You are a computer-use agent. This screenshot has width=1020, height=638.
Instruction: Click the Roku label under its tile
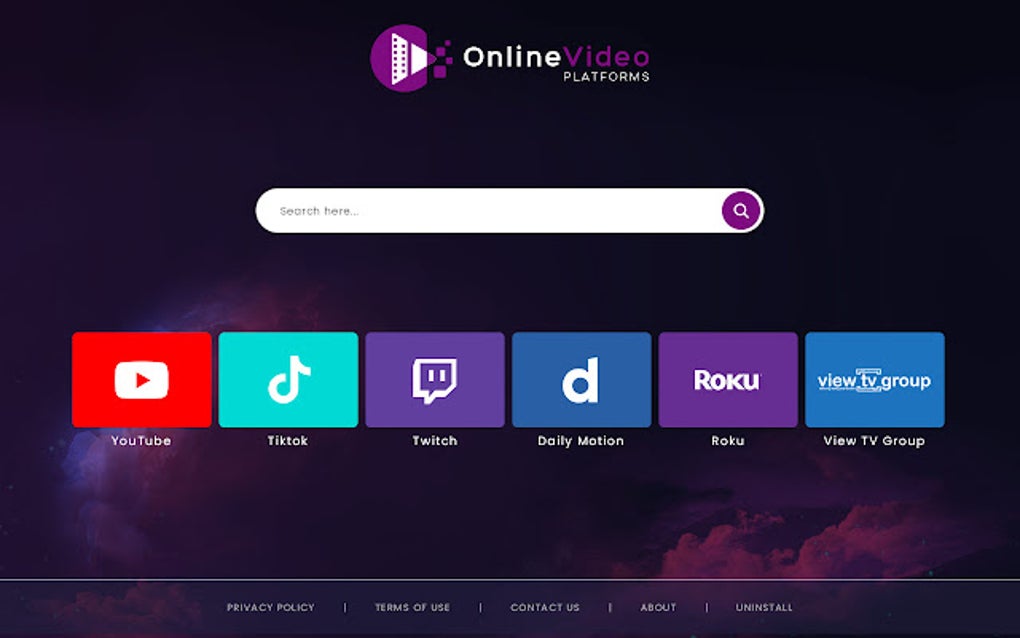click(729, 440)
